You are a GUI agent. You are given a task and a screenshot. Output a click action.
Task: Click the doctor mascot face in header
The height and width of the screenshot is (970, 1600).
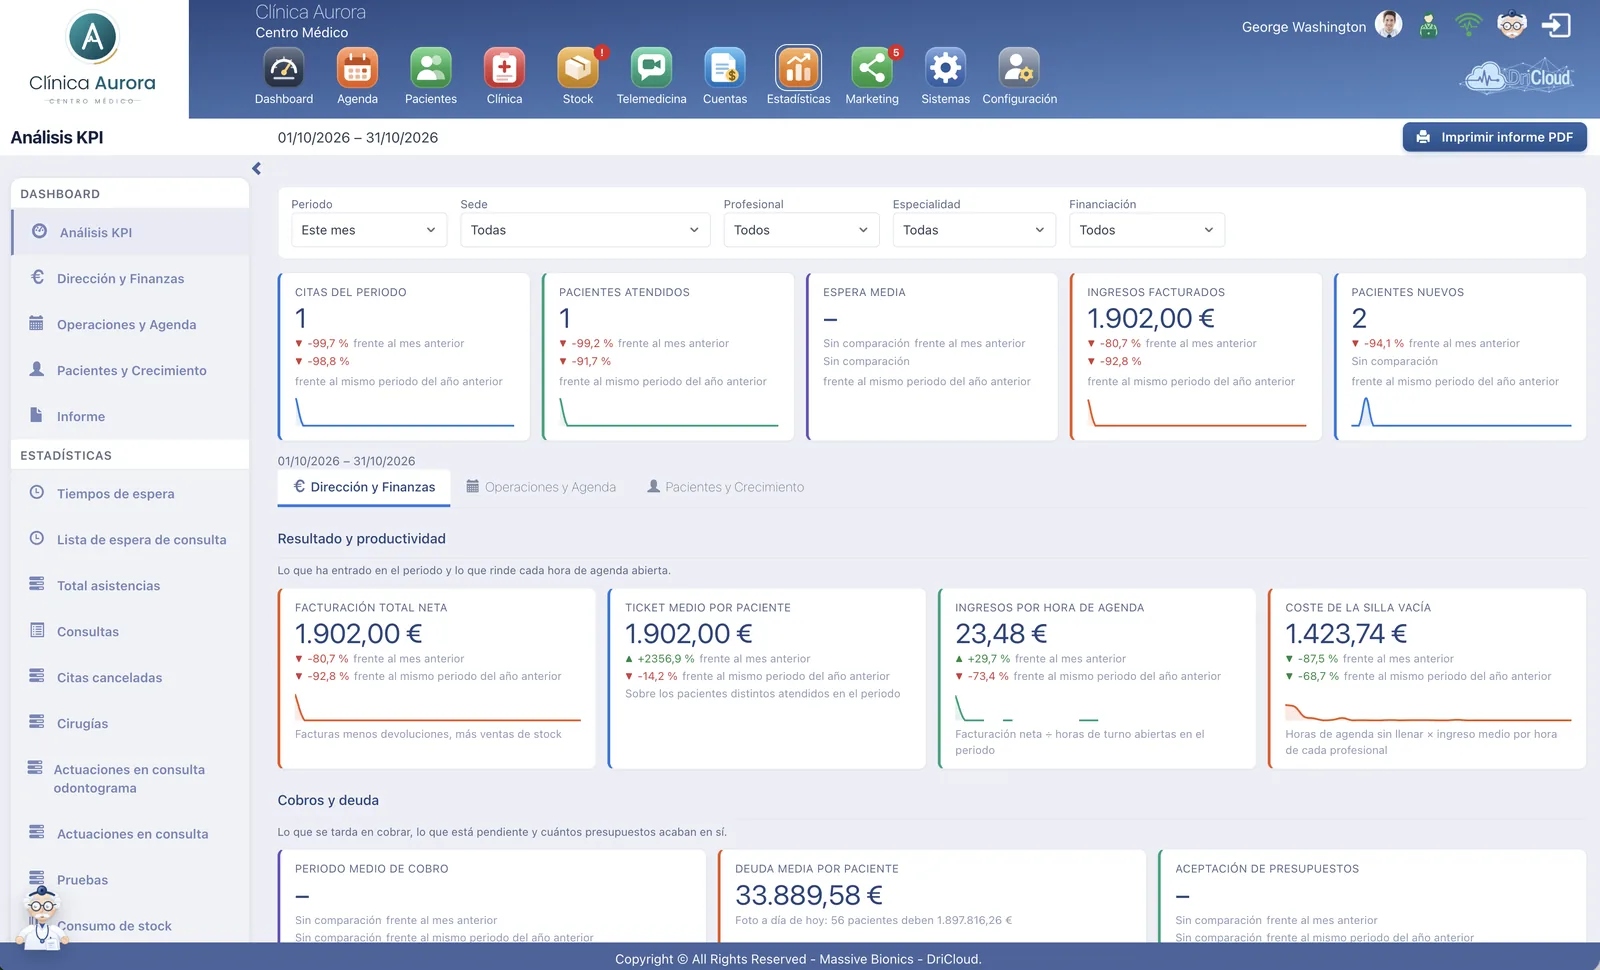1512,25
